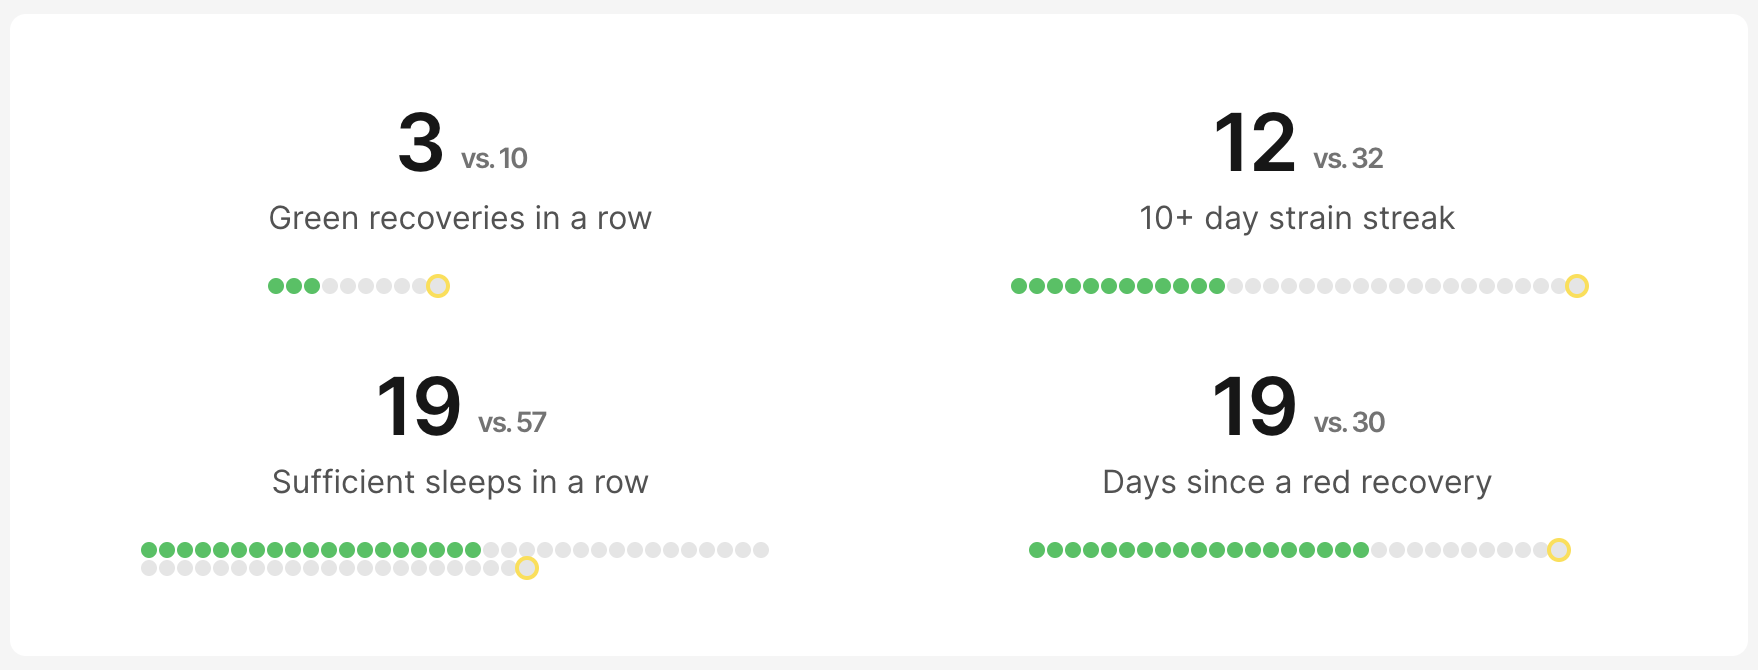The width and height of the screenshot is (1758, 670).
Task: Open 10+ day strain streak label
Action: [x=1297, y=219]
